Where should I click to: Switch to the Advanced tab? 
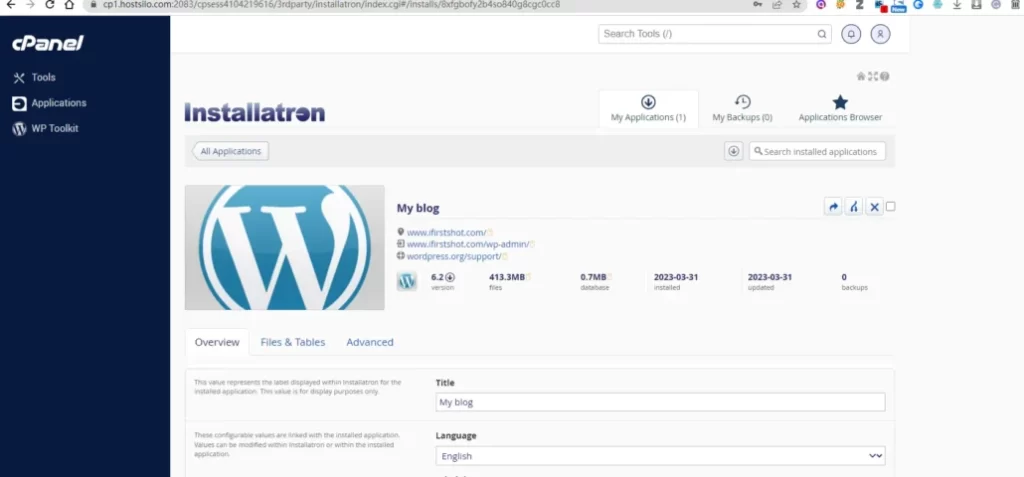(x=370, y=342)
